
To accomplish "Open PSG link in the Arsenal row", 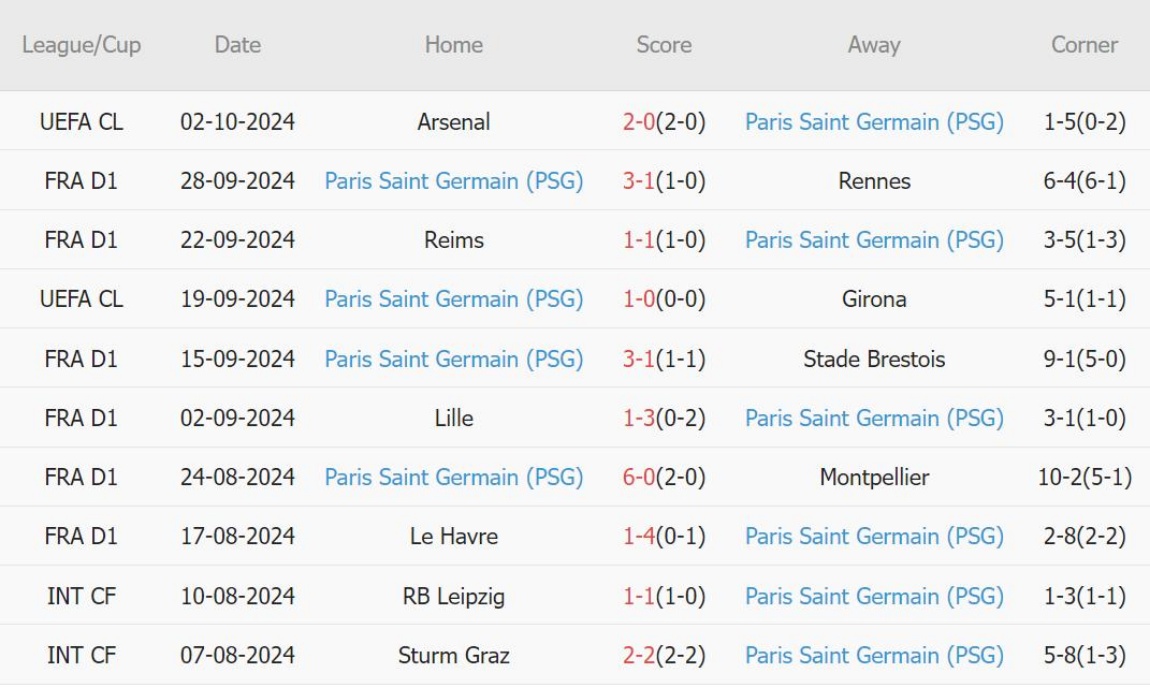I will (x=874, y=122).
